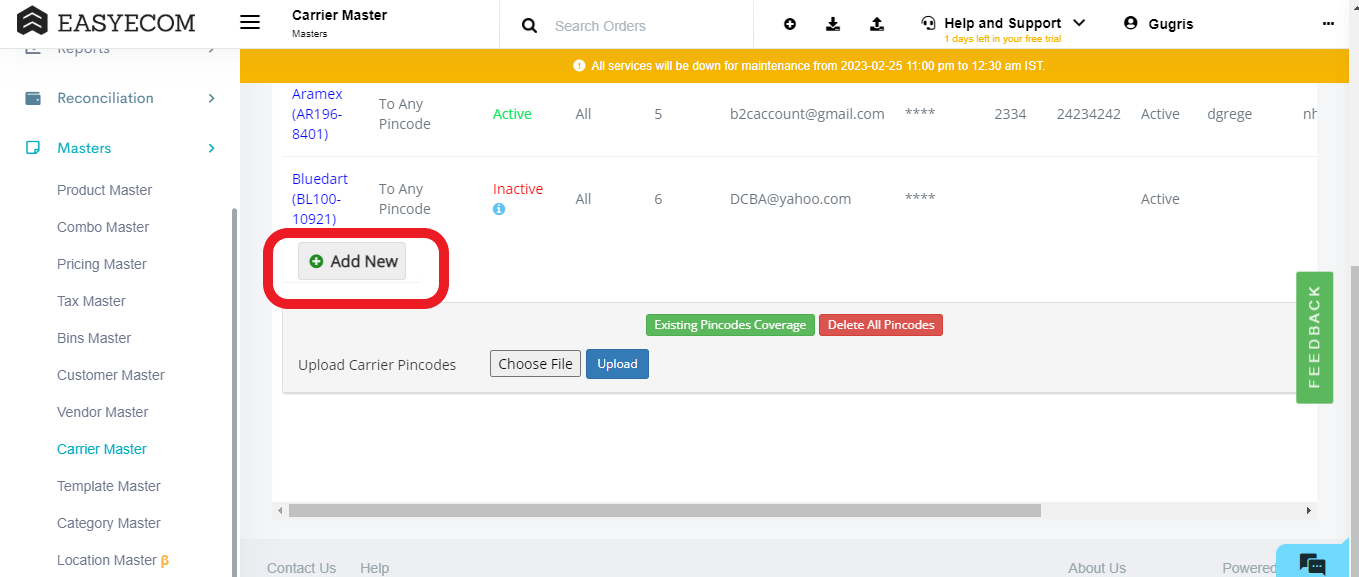Open Bluedart (BL100-10921) carrier link
Image resolution: width=1359 pixels, height=577 pixels.
[320, 199]
